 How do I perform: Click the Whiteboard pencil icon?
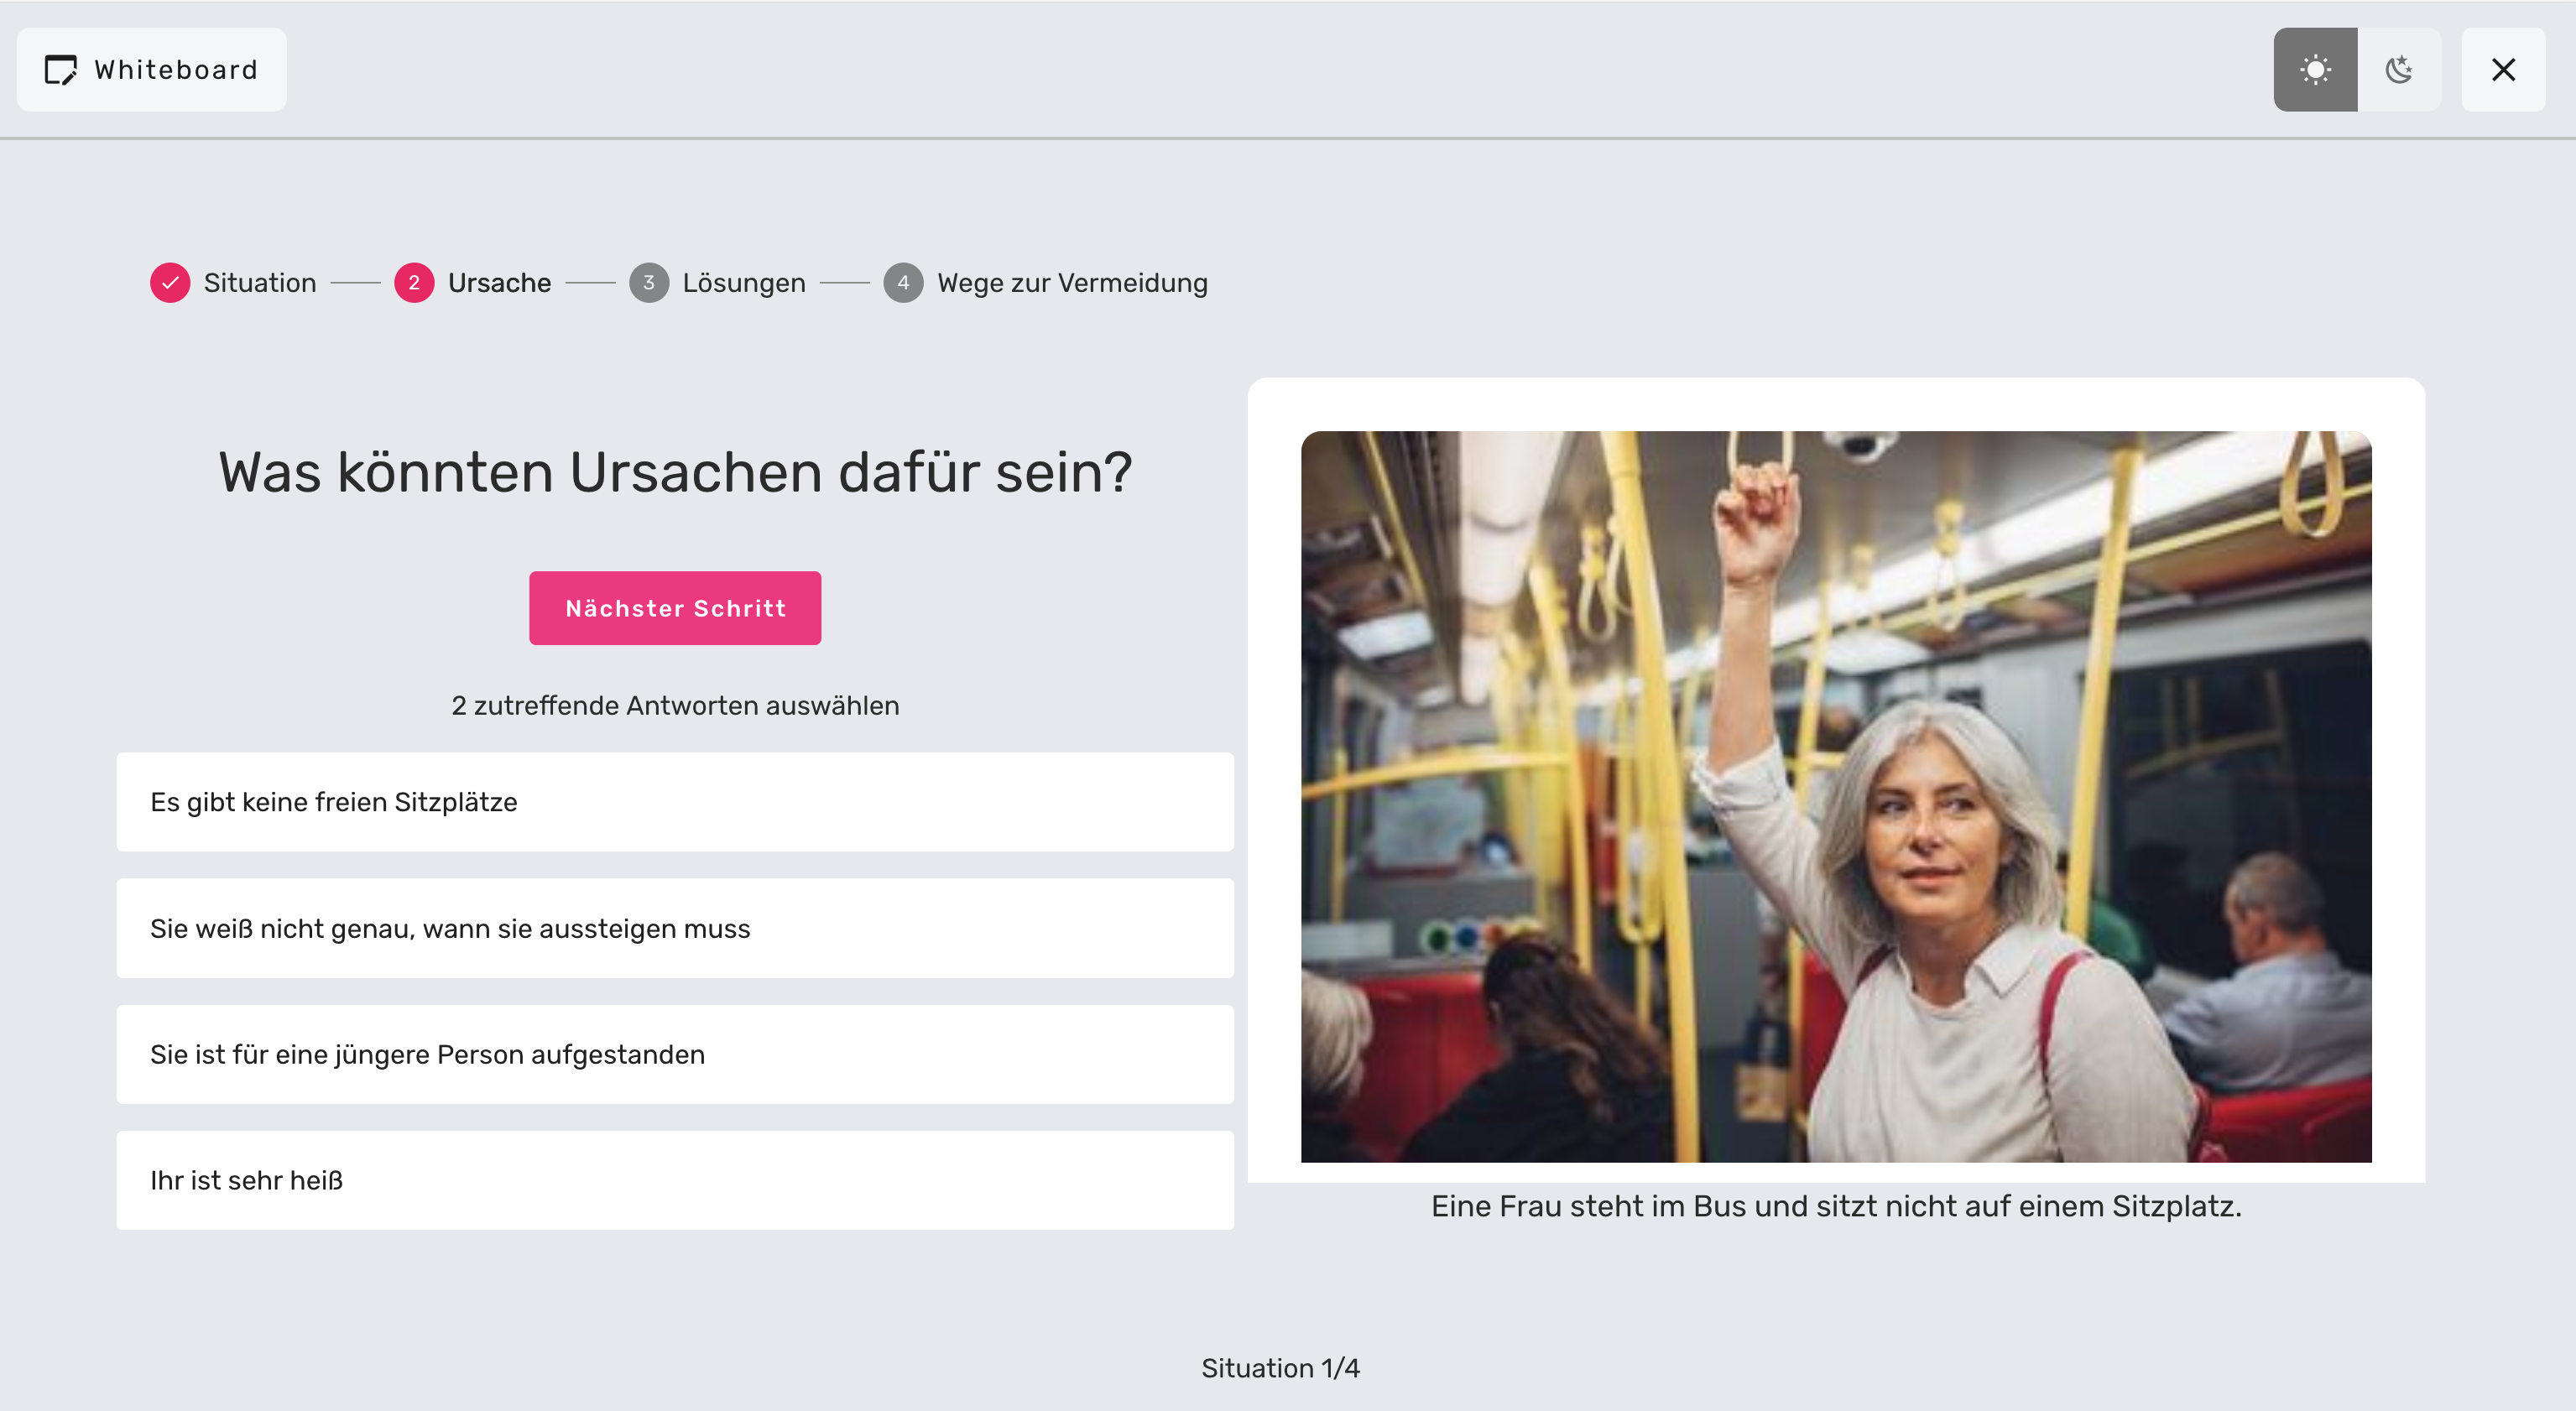coord(61,70)
